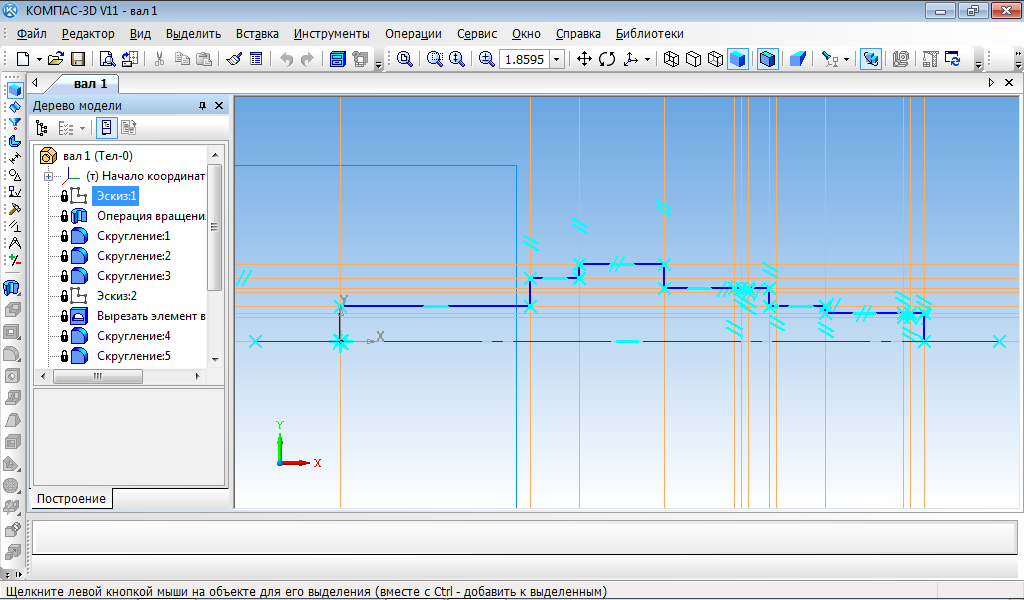
Task: Open the zoom scale dropdown arrow
Action: (557, 59)
